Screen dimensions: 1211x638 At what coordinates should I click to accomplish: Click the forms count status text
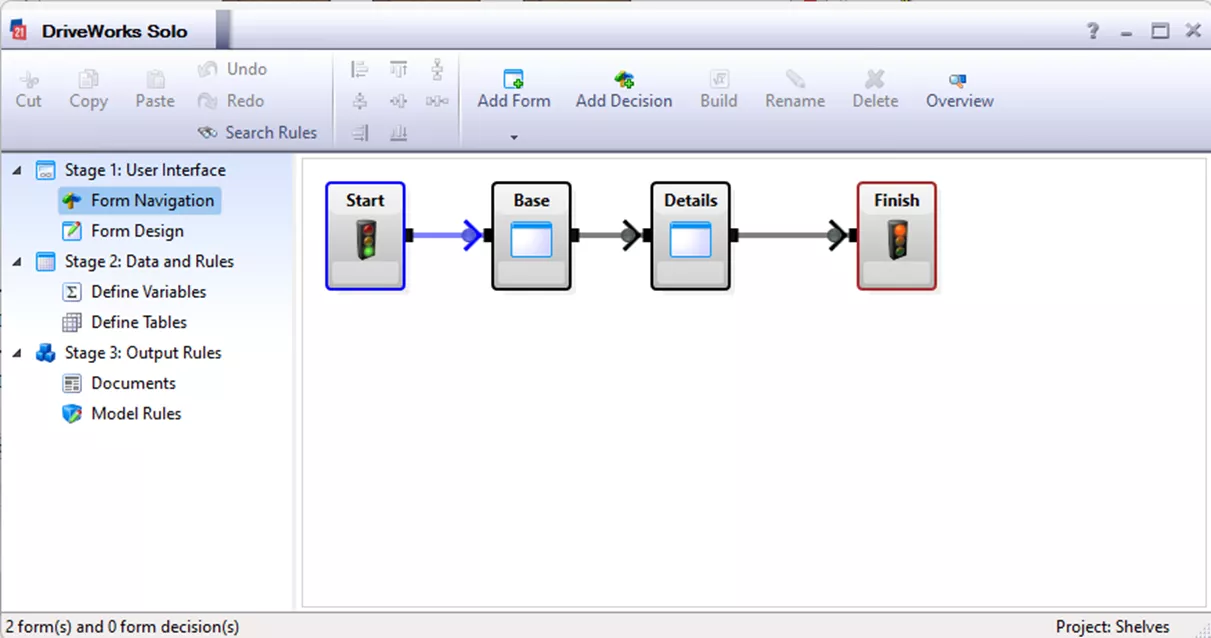coord(122,627)
